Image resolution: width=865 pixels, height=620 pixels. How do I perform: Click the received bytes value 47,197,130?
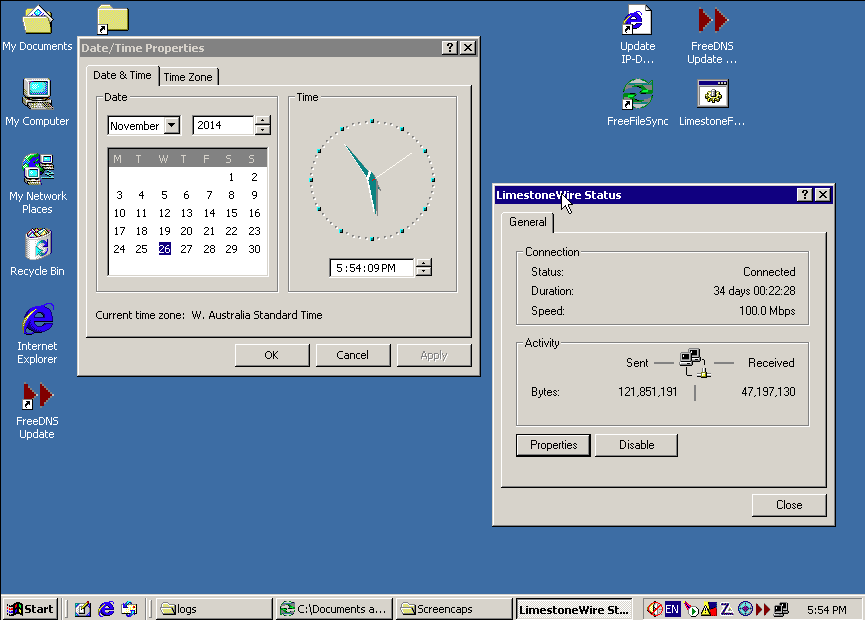click(x=768, y=392)
